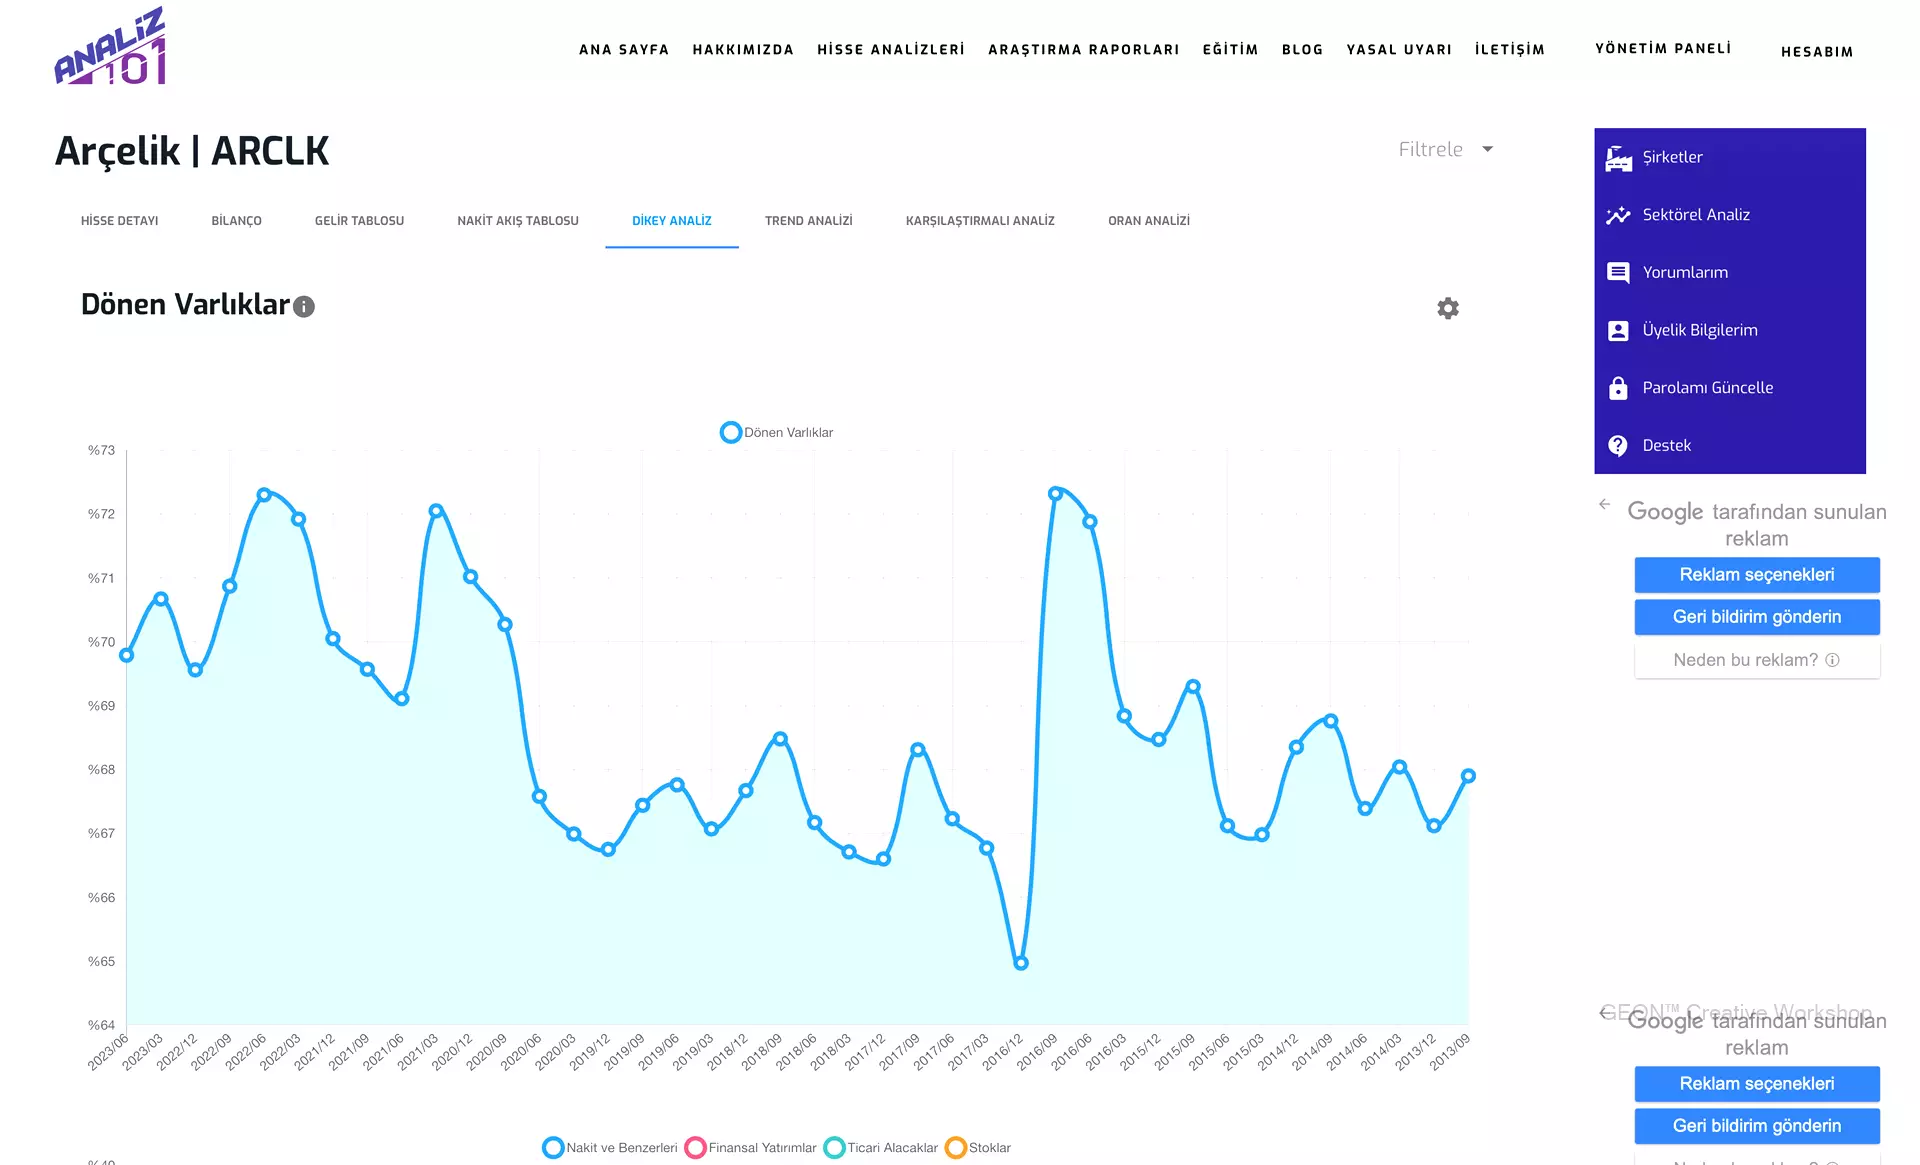Switch to Bilanço tab
Viewport: 1920px width, 1165px height.
click(237, 221)
